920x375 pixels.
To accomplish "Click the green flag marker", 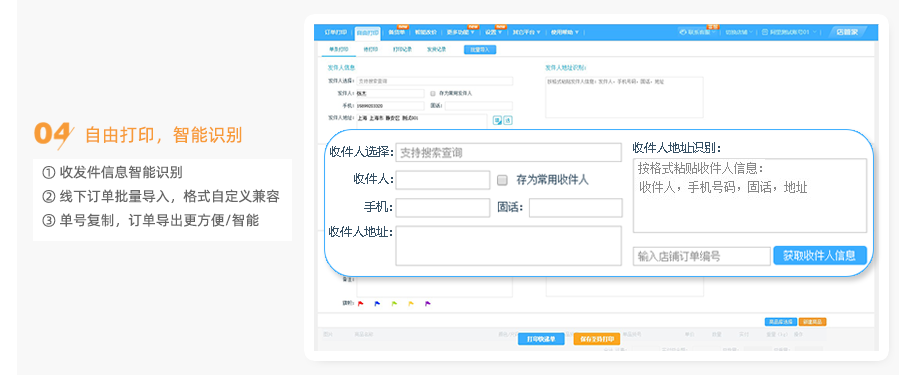I will 394,303.
